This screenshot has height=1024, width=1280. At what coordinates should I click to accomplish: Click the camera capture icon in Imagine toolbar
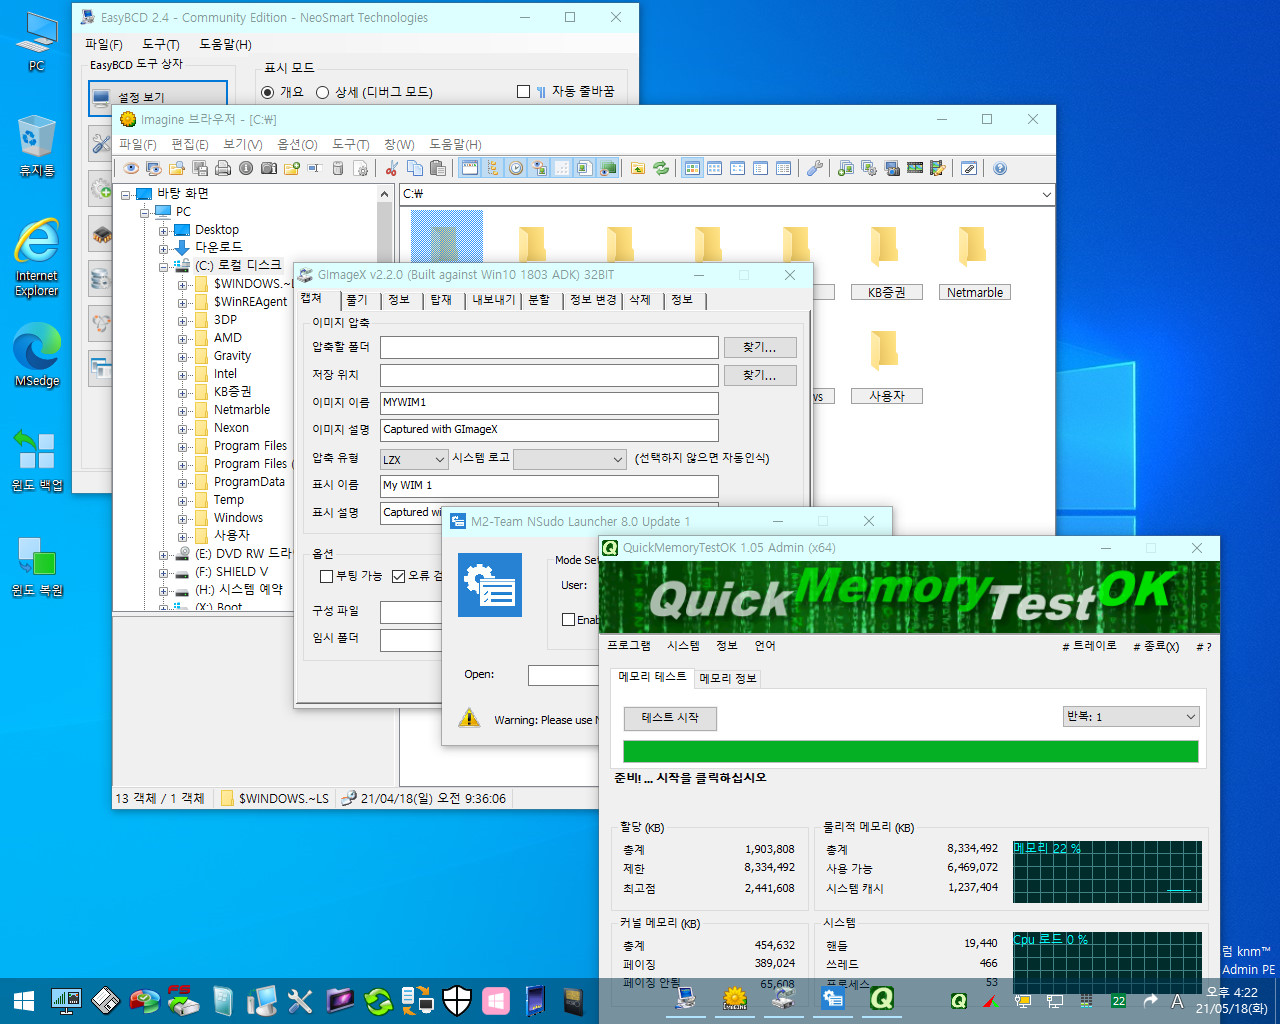[x=269, y=168]
